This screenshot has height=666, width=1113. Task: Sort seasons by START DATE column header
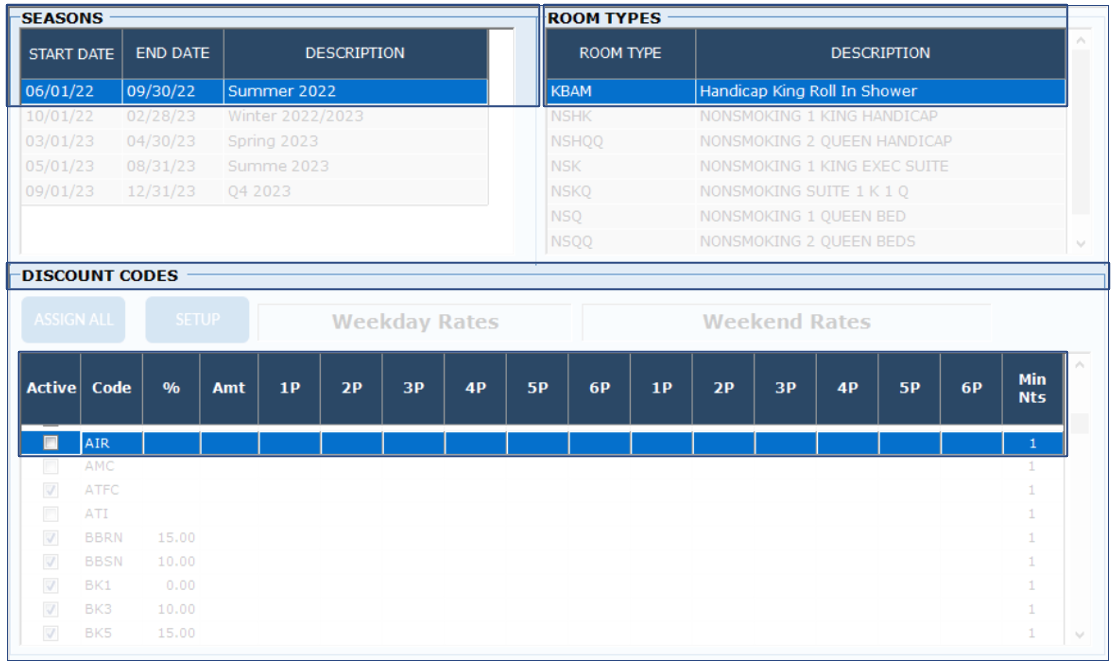tap(71, 54)
